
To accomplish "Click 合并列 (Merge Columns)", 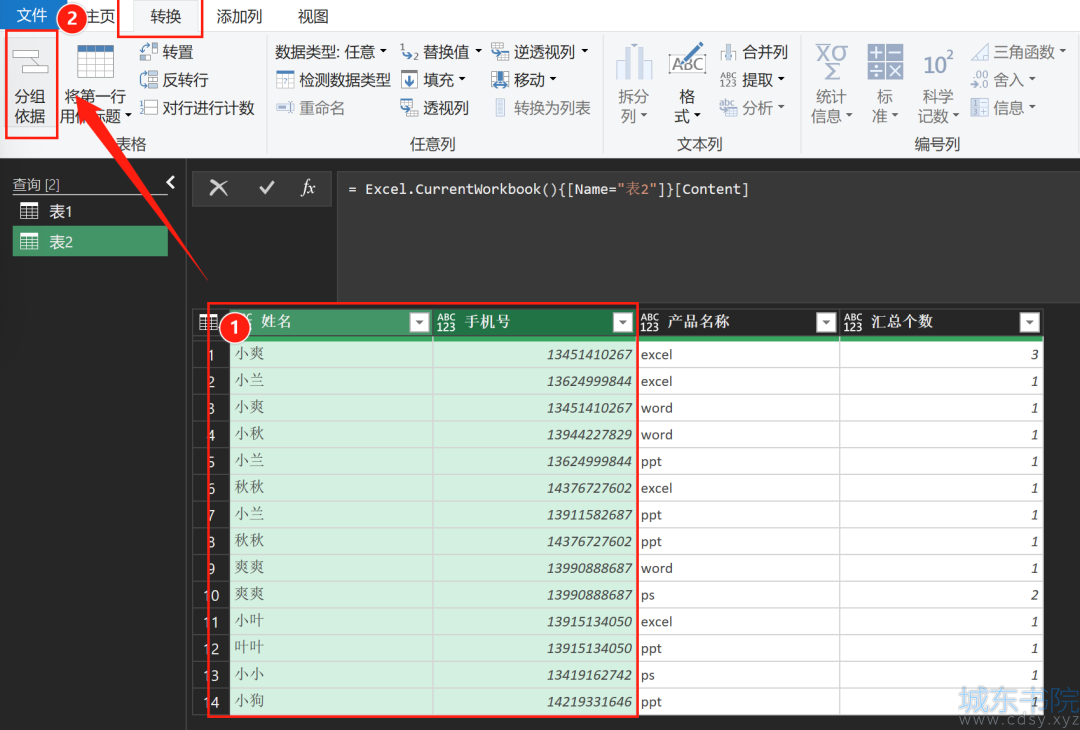I will 754,52.
